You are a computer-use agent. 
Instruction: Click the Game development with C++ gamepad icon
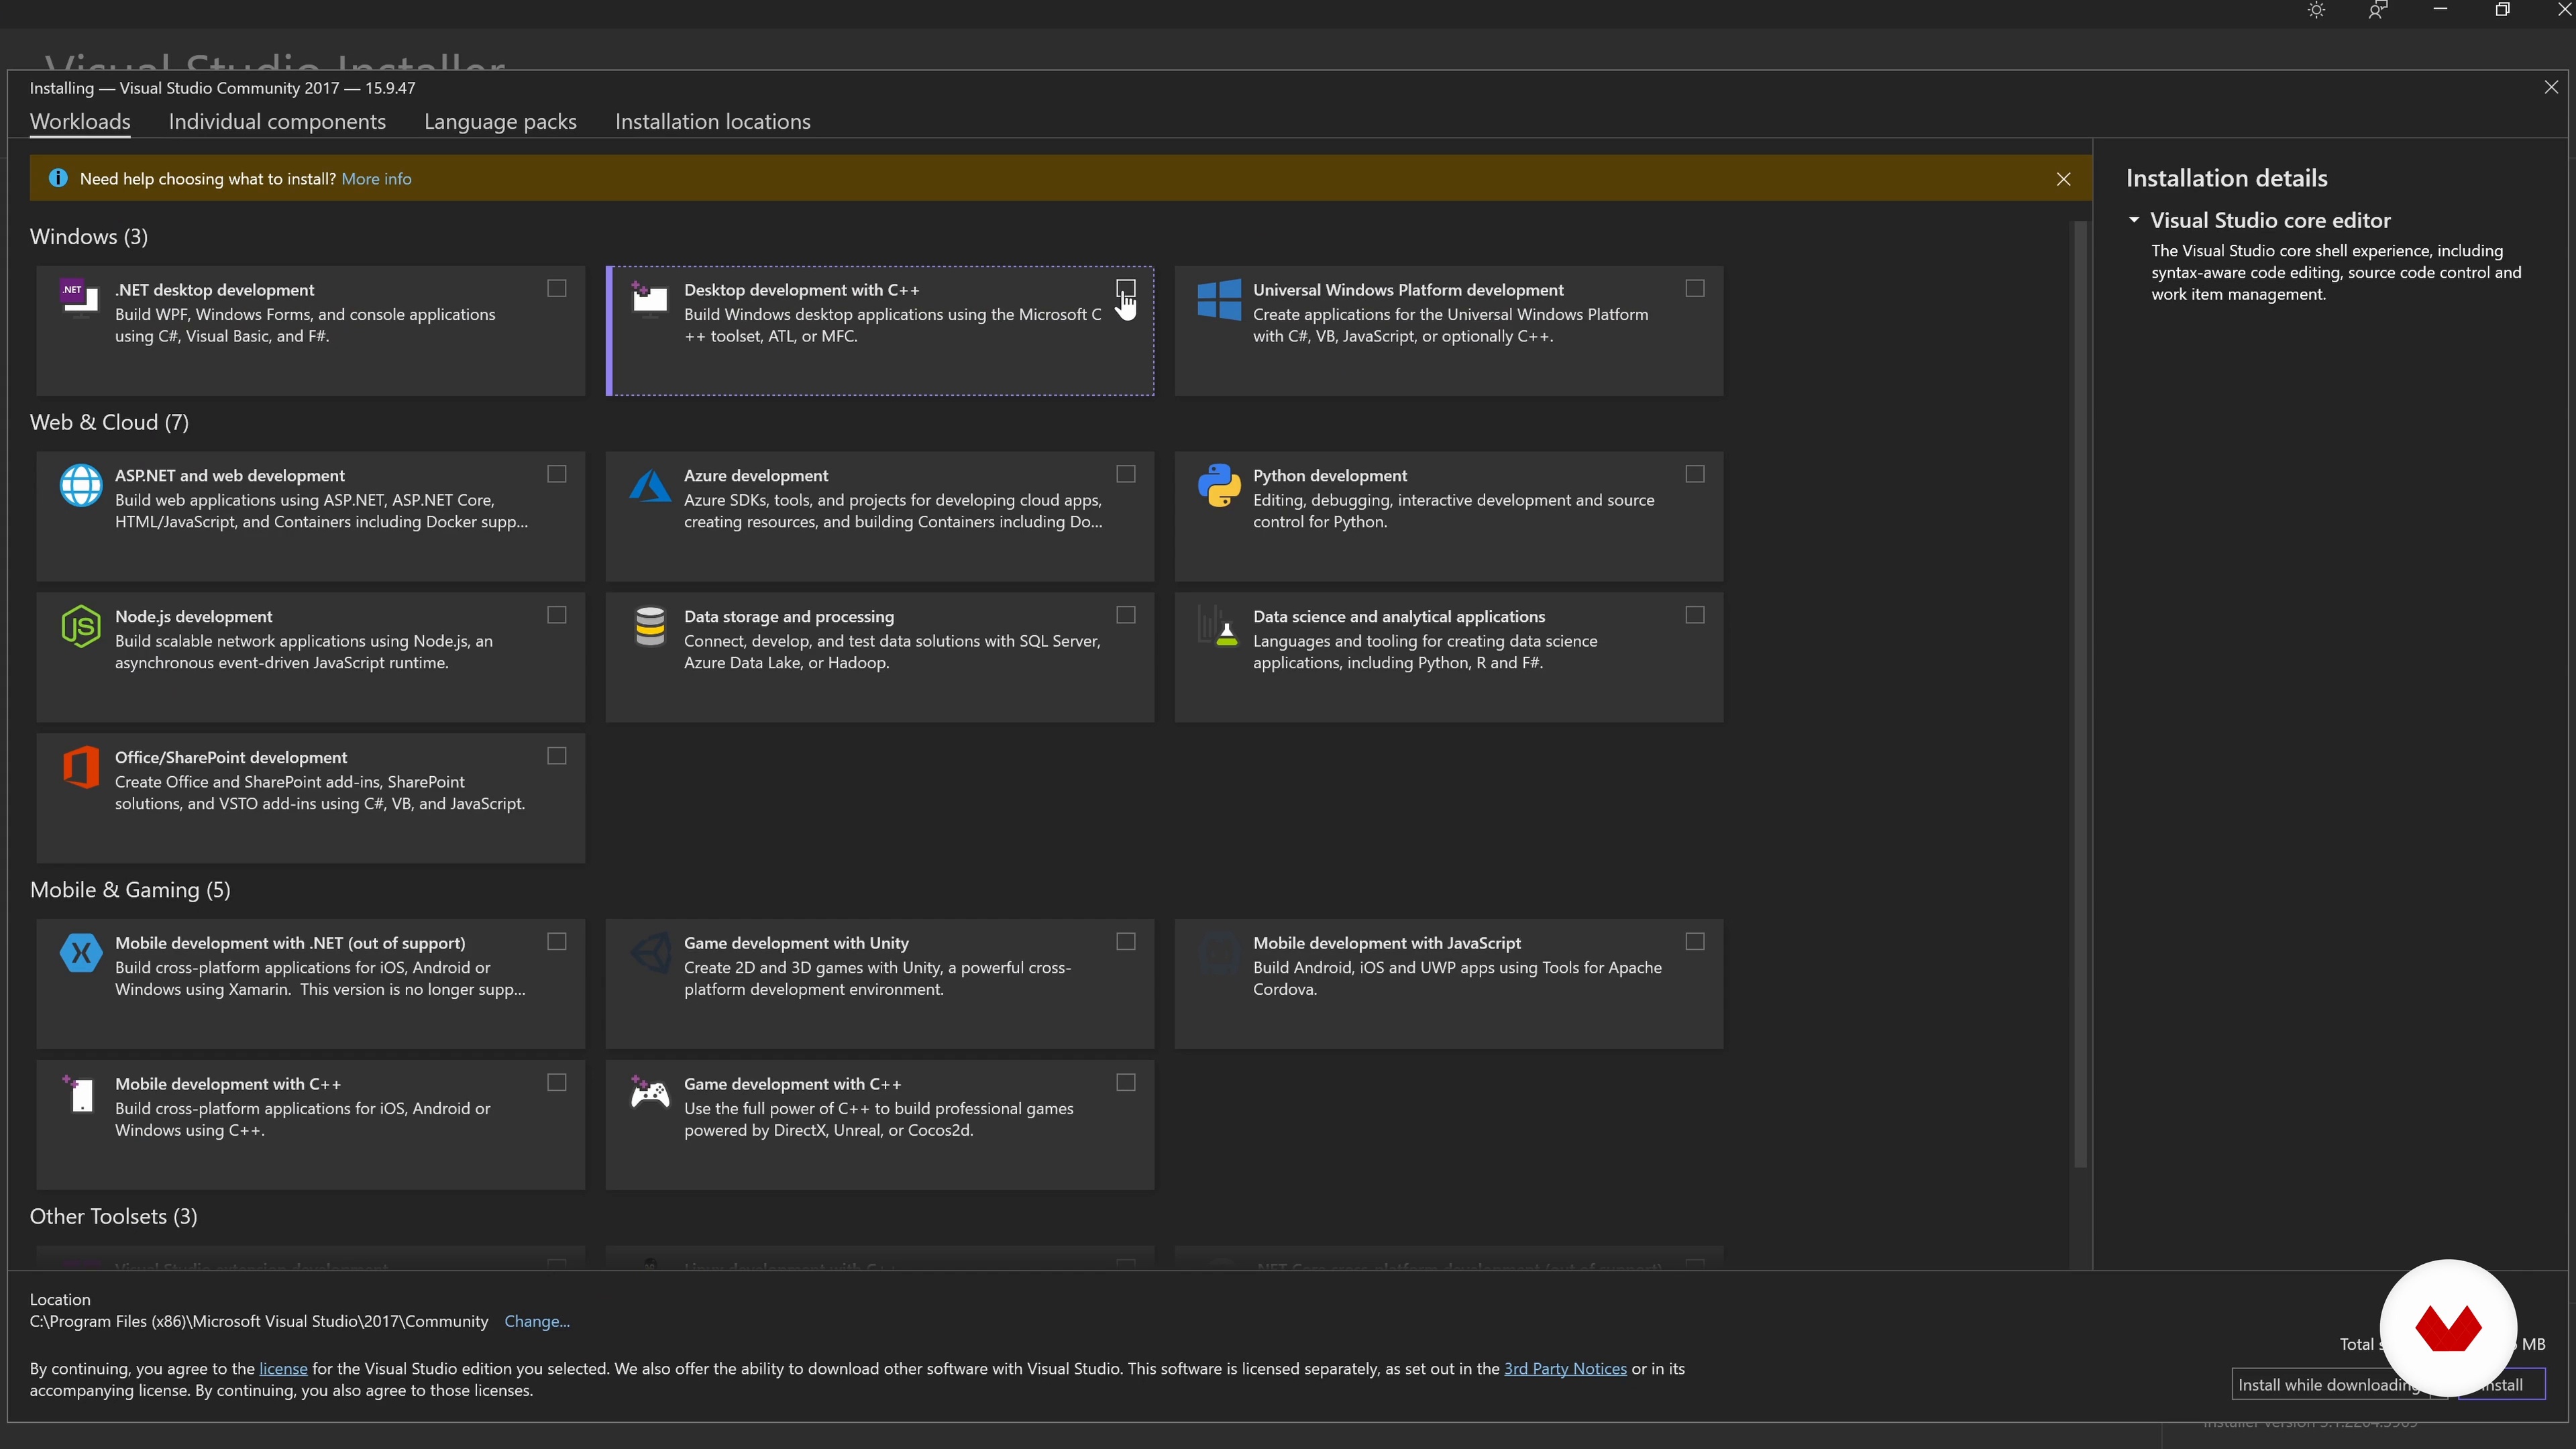(649, 1091)
